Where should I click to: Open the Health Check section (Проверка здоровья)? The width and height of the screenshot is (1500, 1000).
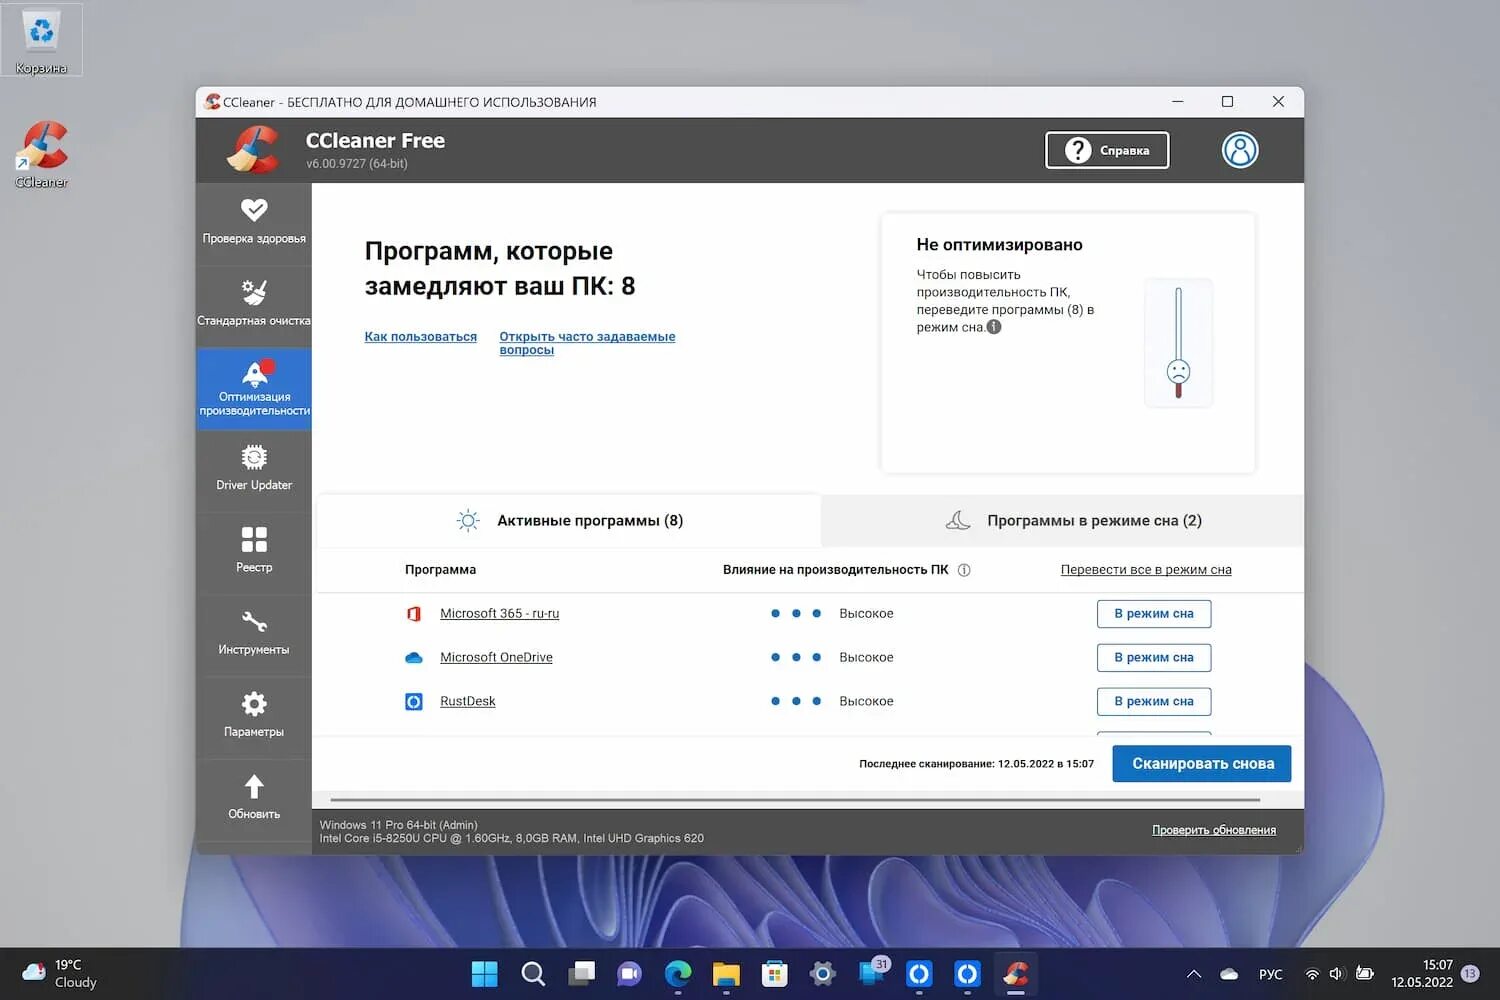(254, 223)
